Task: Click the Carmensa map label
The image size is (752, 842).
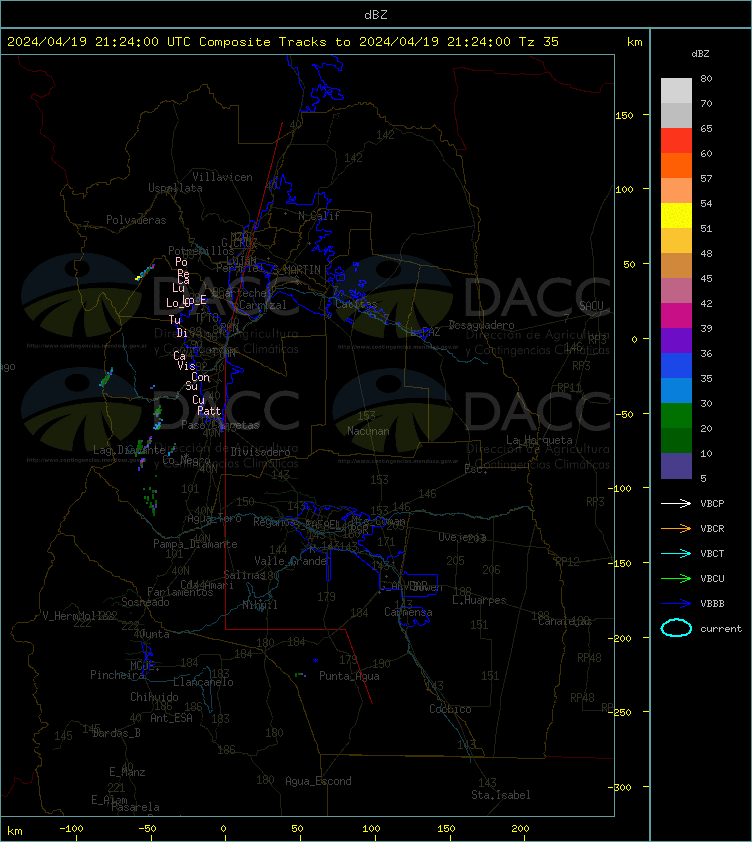Action: 408,612
